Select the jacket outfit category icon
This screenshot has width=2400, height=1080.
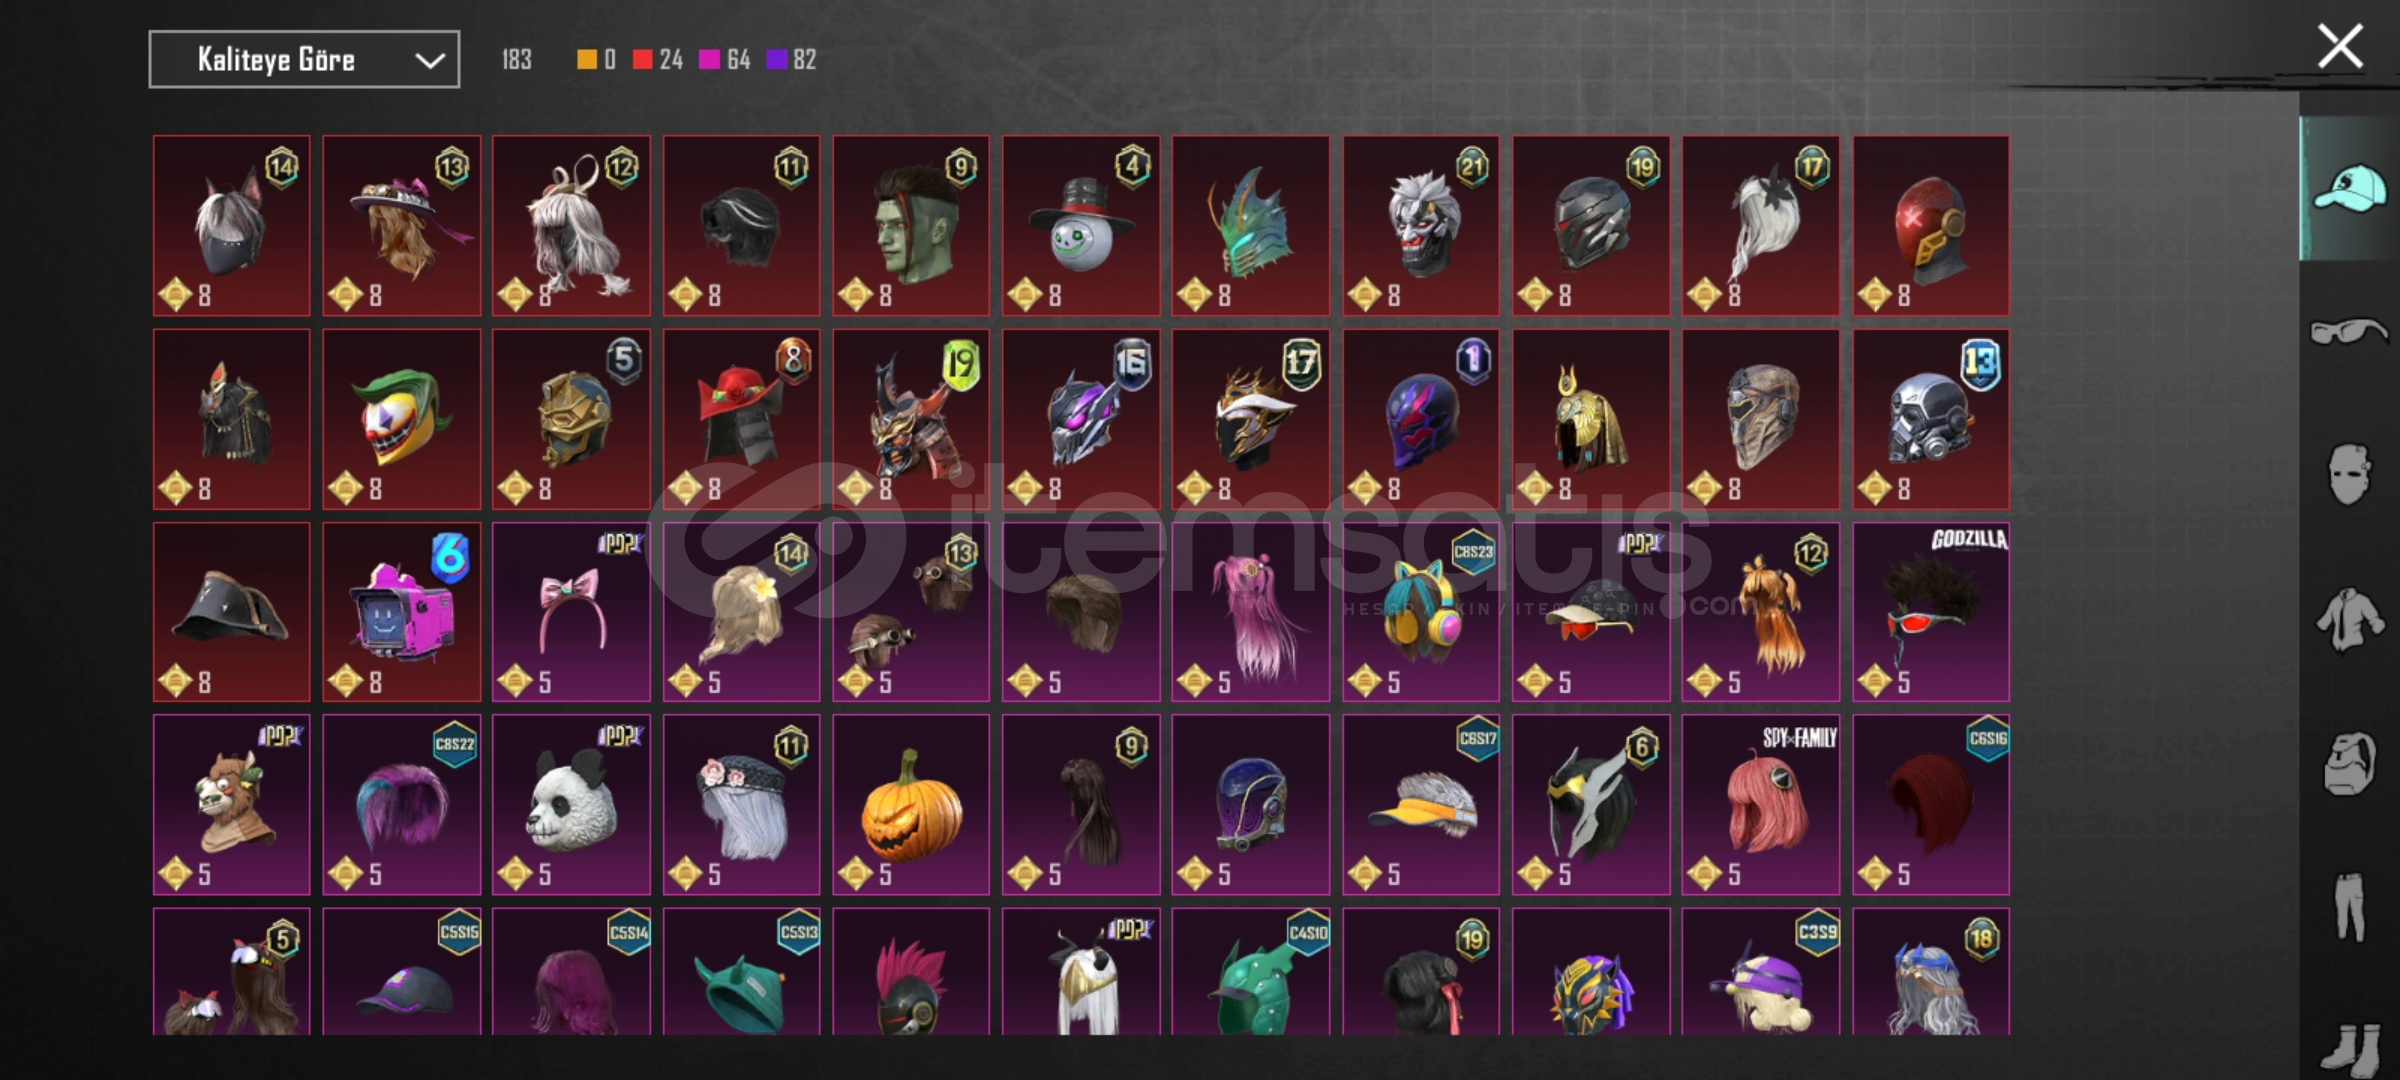(x=2350, y=619)
